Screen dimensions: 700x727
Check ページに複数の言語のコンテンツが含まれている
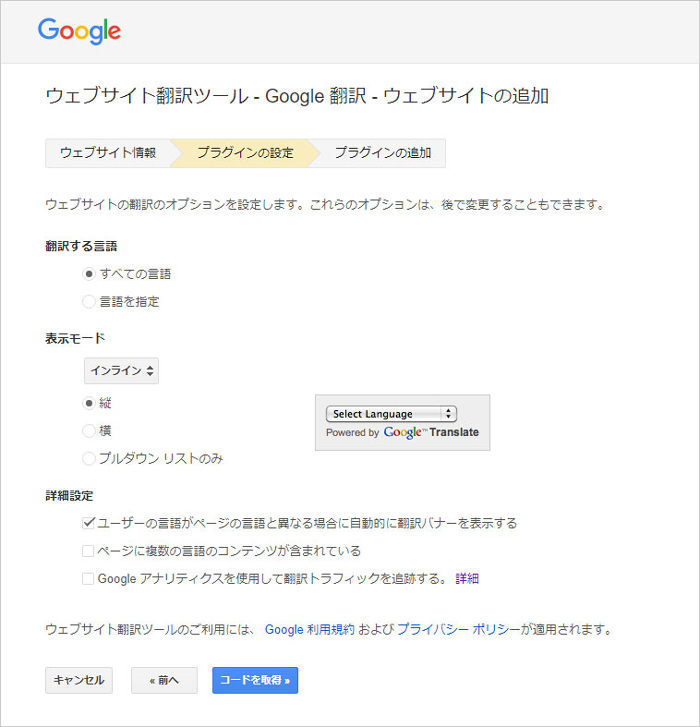(88, 551)
